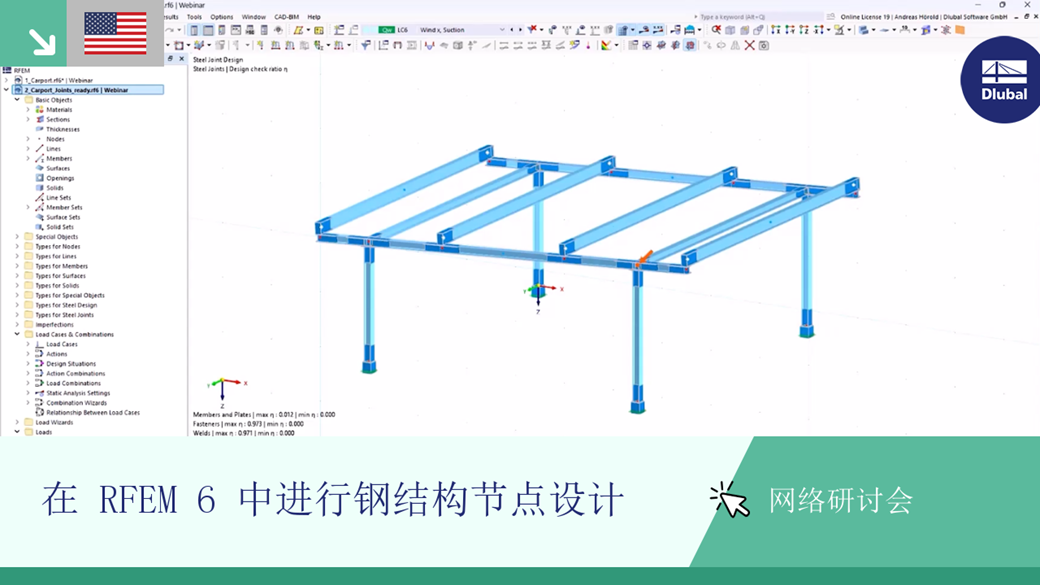Open the CAD-BIM menu
The image size is (1040, 585).
point(286,17)
